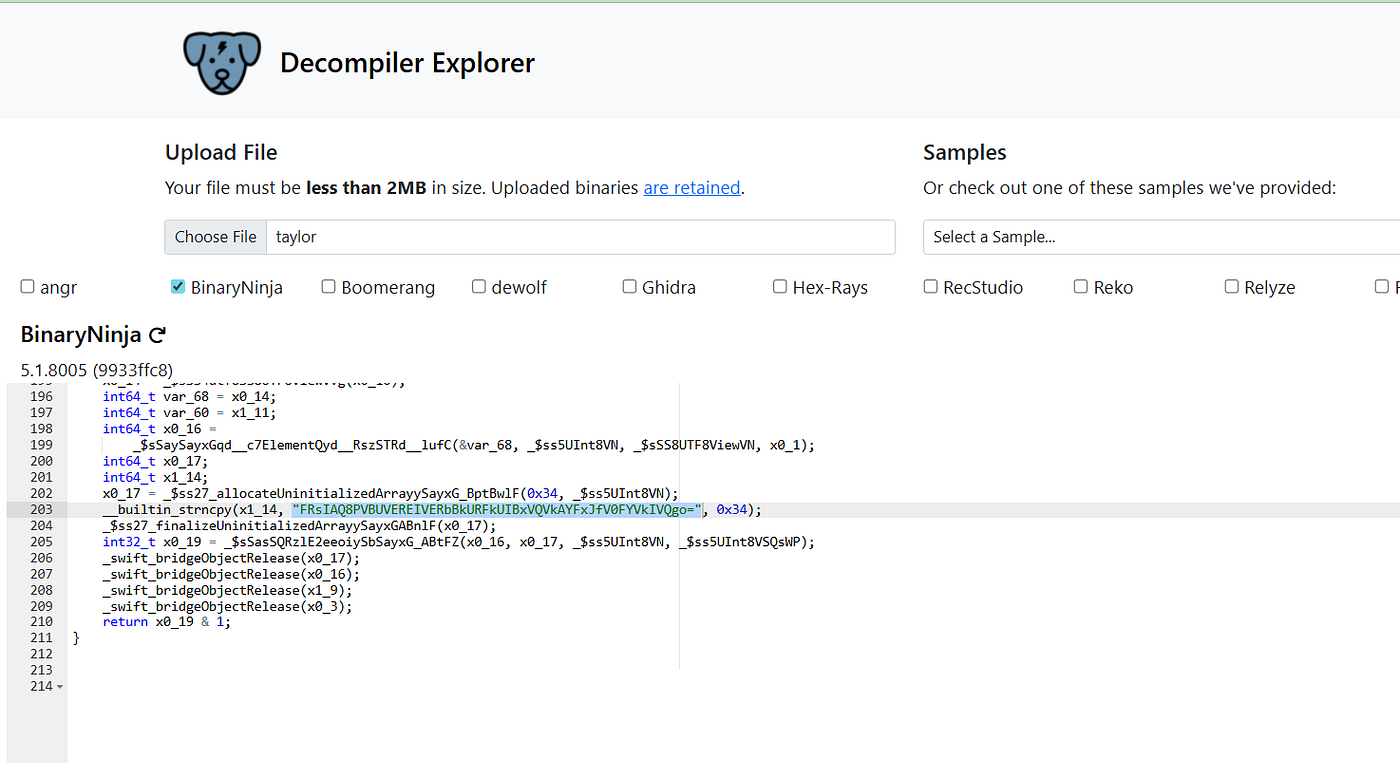This screenshot has height=763, width=1400.
Task: Click the BinaryNinja refresh icon
Action: 157,336
